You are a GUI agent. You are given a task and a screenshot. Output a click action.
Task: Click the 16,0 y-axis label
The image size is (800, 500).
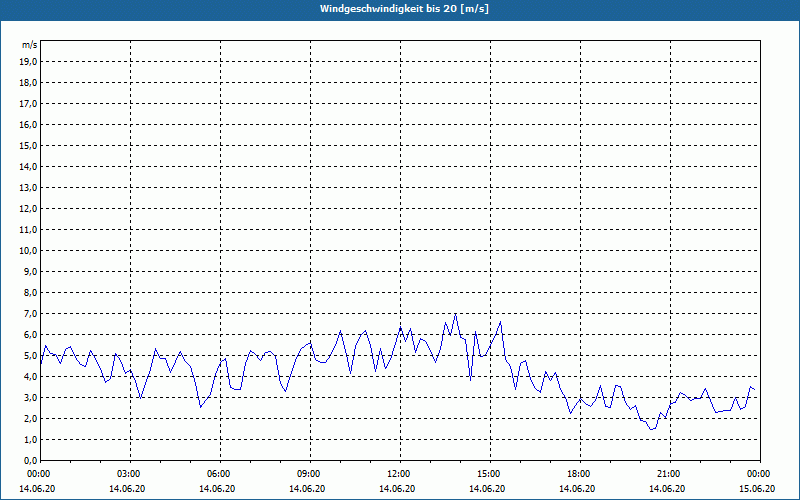pos(28,124)
